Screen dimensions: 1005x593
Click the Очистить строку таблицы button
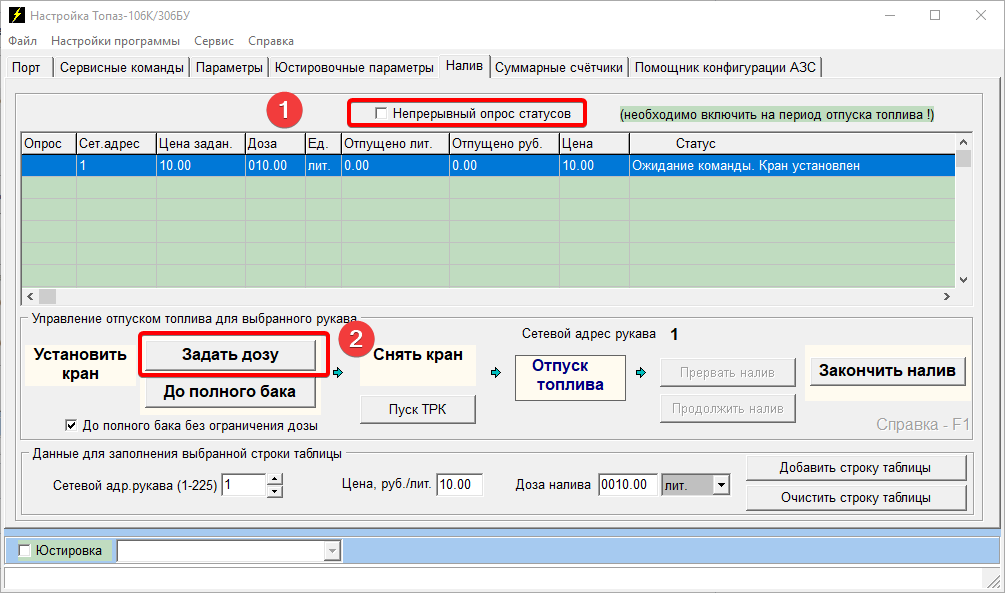(856, 497)
